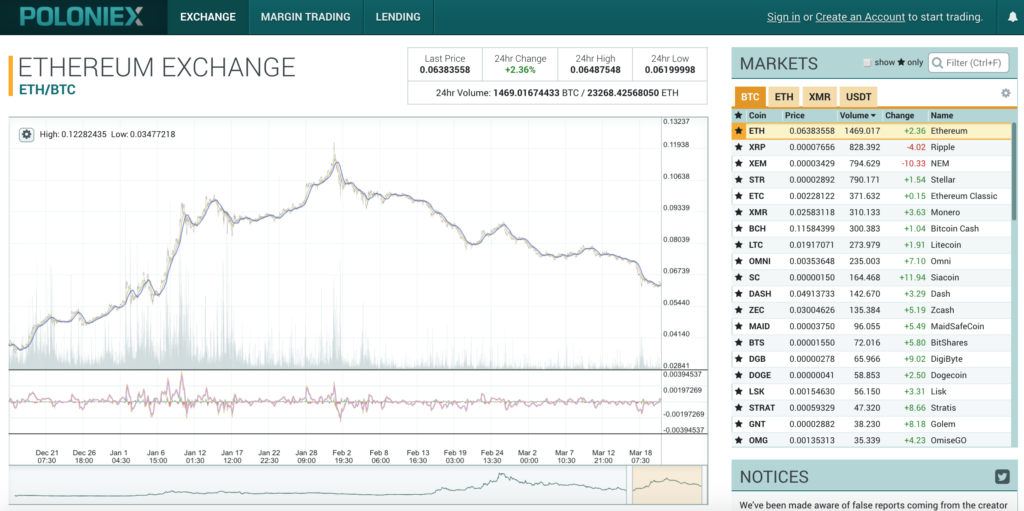This screenshot has width=1024, height=511.
Task: Toggle the BTS favorite star
Action: (739, 342)
